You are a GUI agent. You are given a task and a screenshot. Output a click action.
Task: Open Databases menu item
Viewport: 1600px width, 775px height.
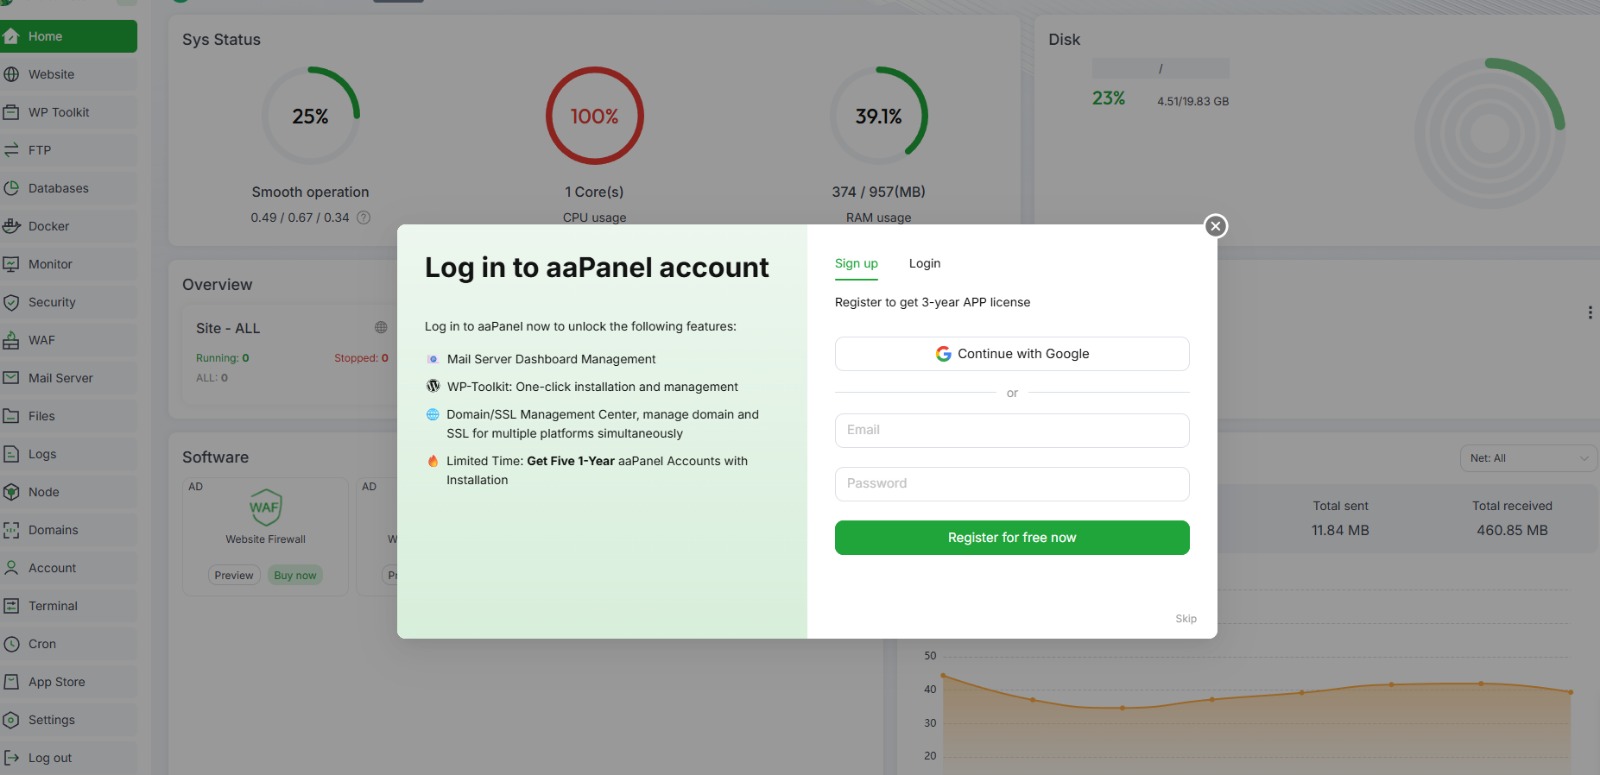pyautogui.click(x=68, y=188)
